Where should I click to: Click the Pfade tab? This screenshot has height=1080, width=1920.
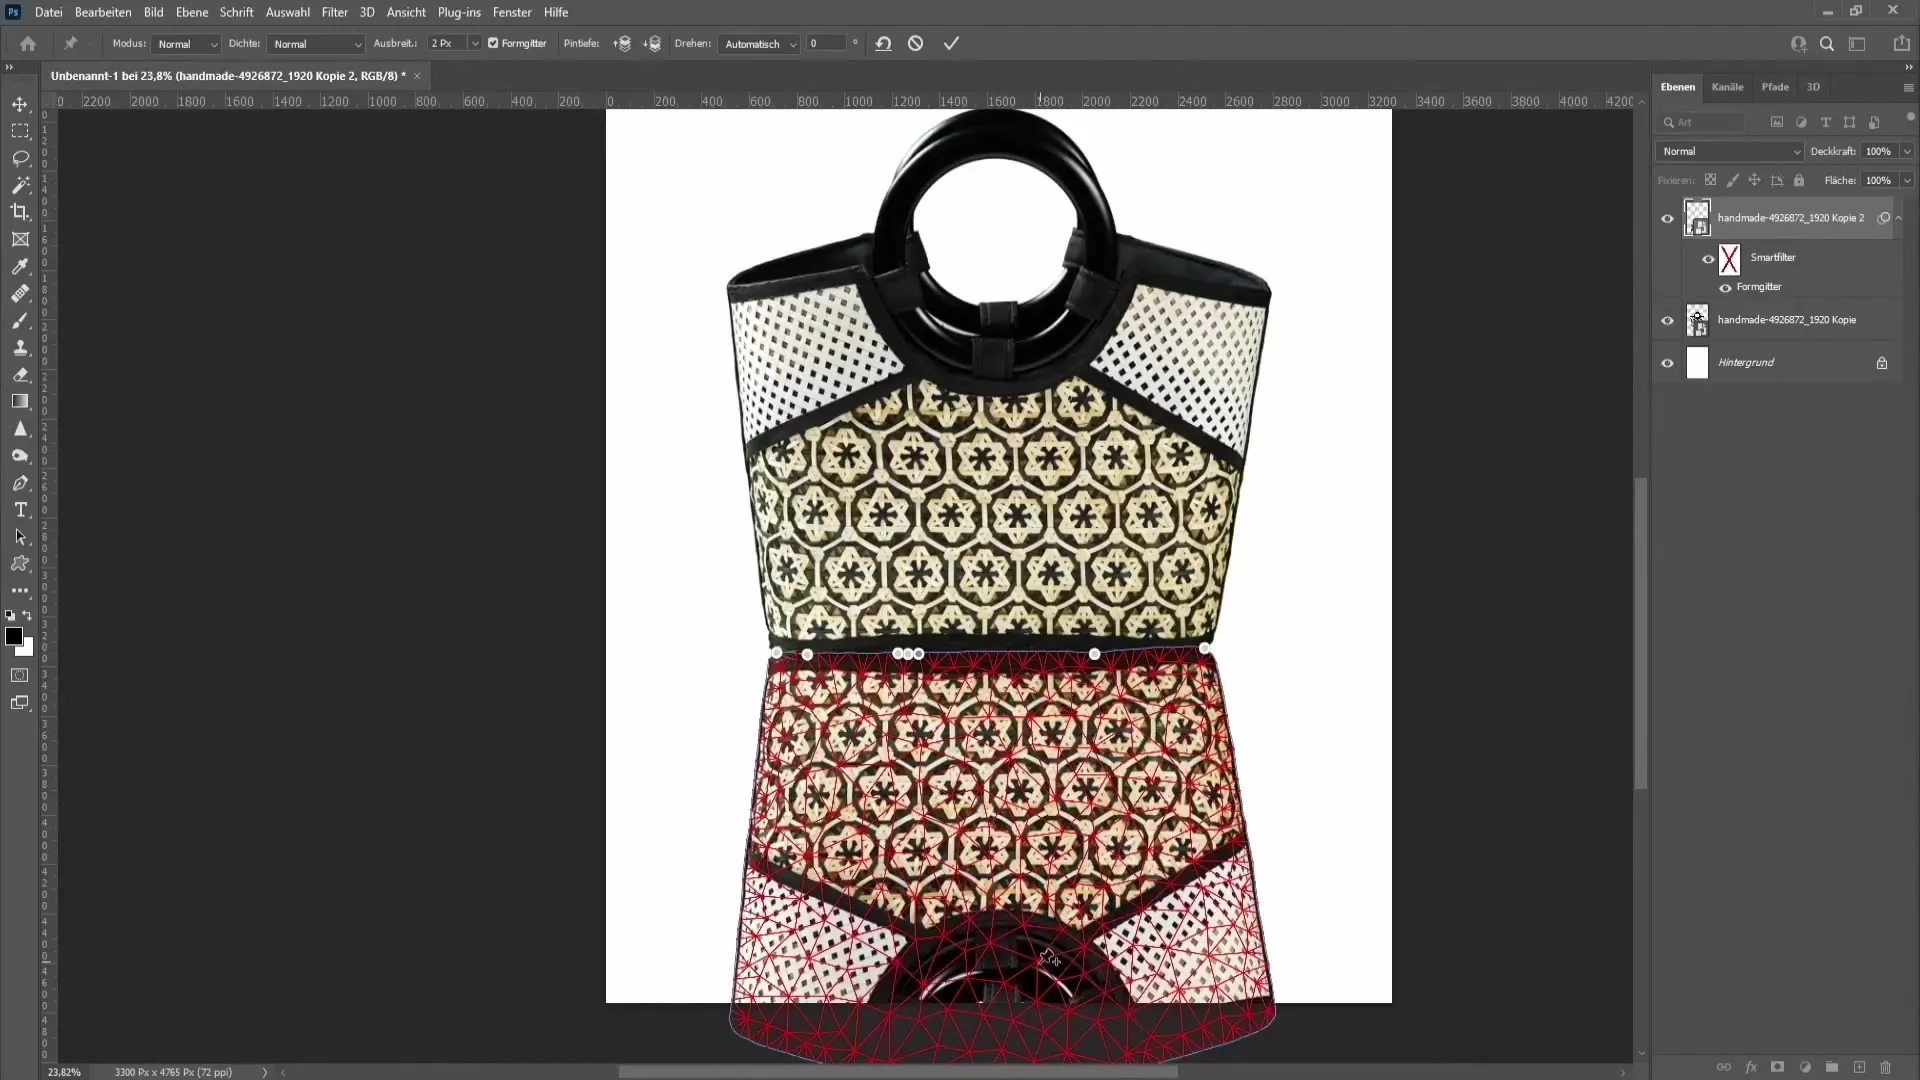(x=1776, y=86)
